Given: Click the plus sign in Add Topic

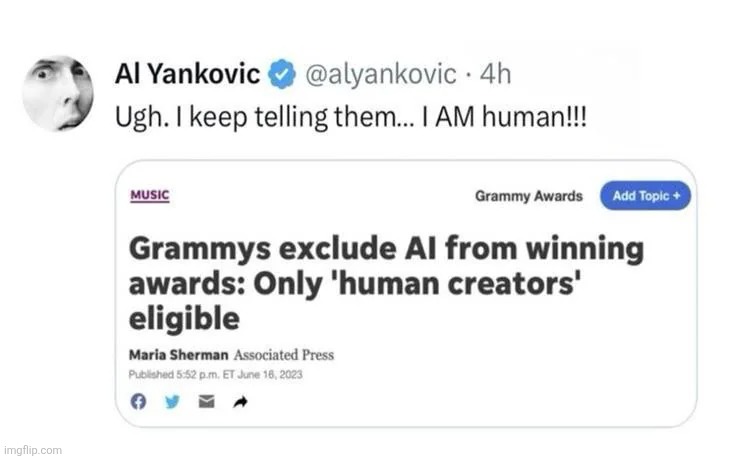Looking at the screenshot, I should 677,196.
